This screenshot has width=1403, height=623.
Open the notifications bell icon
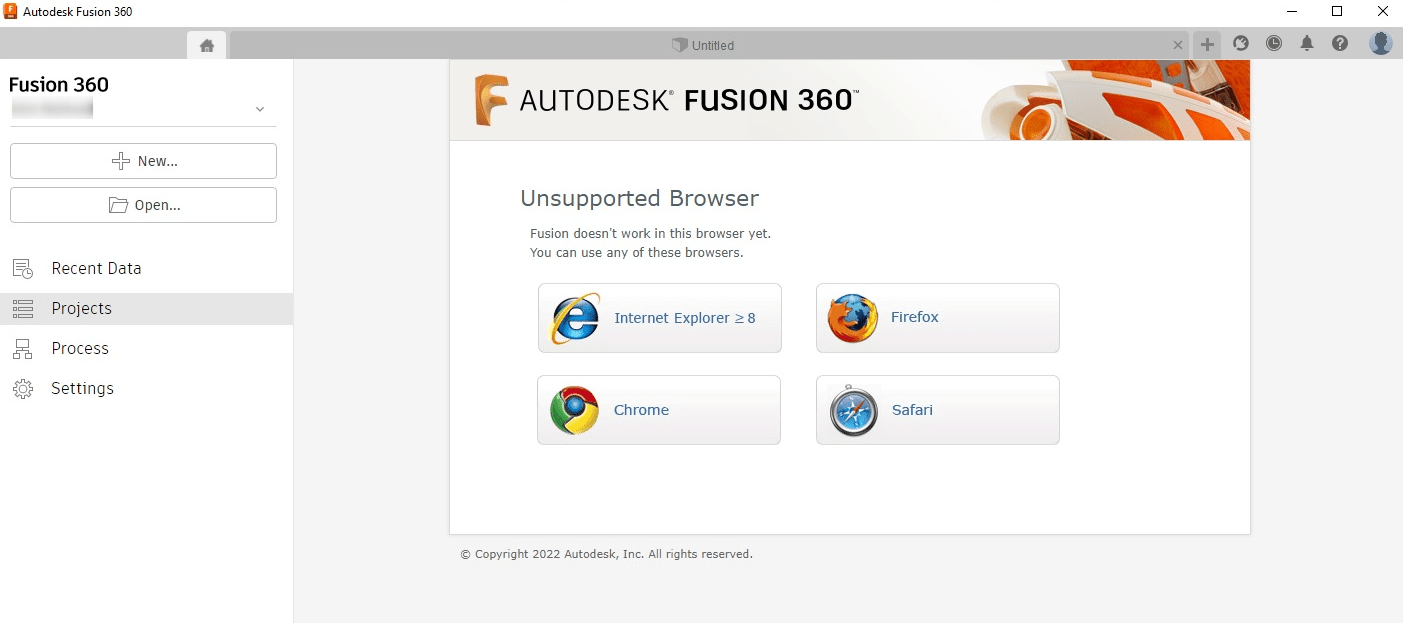[1307, 44]
